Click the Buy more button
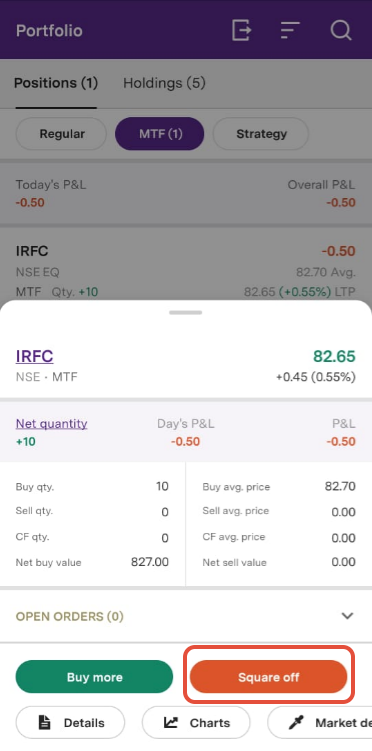 [x=94, y=677]
